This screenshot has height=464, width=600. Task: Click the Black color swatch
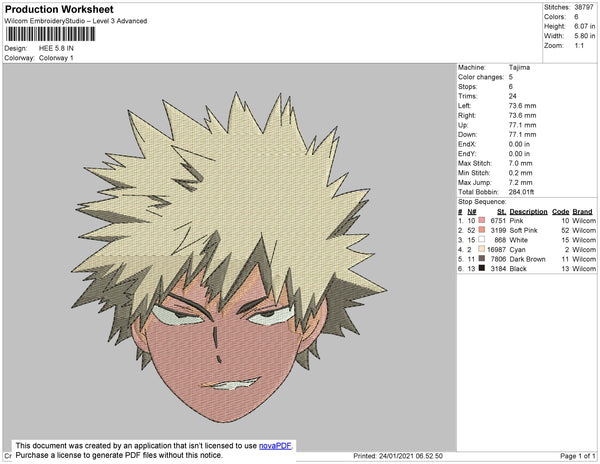click(482, 268)
